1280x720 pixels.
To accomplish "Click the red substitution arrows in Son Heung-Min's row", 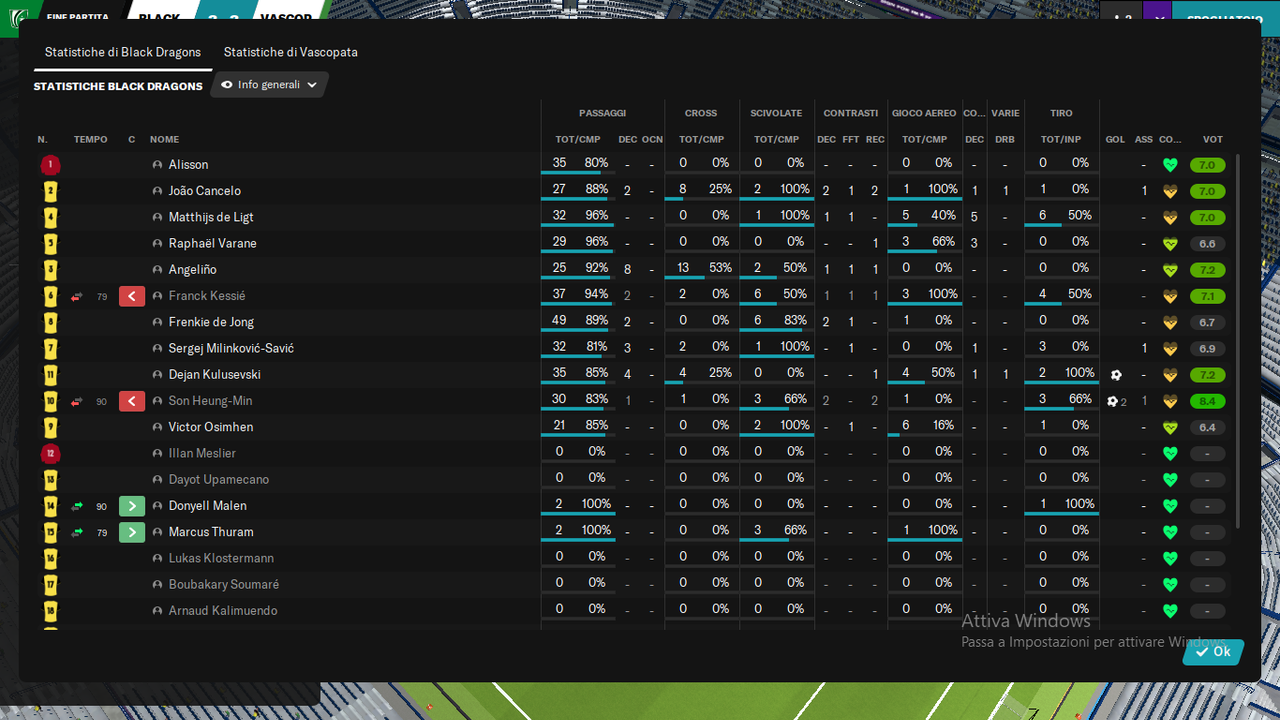I will 77,401.
